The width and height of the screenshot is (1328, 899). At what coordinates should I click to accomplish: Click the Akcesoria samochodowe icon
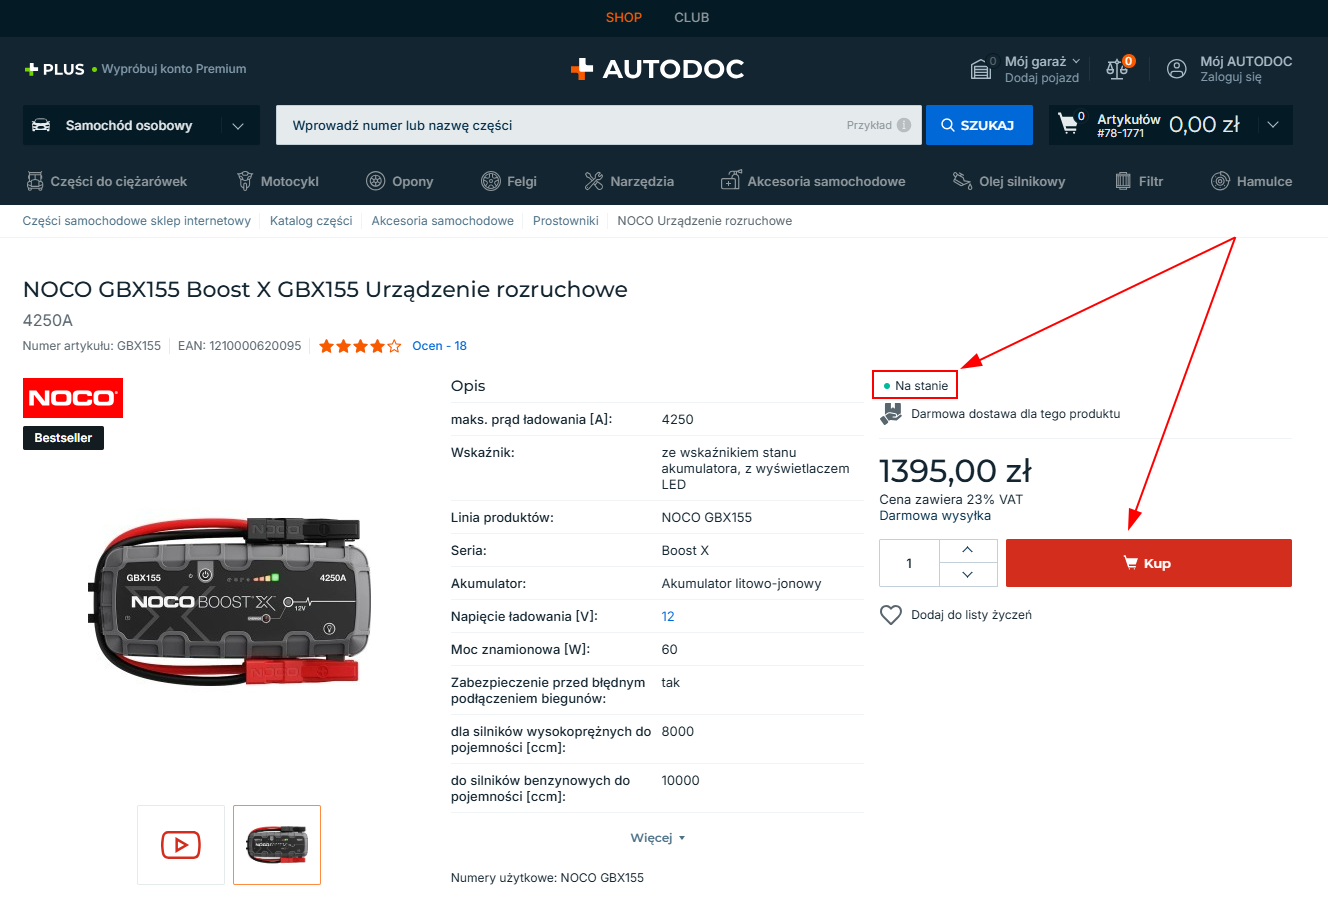point(731,181)
